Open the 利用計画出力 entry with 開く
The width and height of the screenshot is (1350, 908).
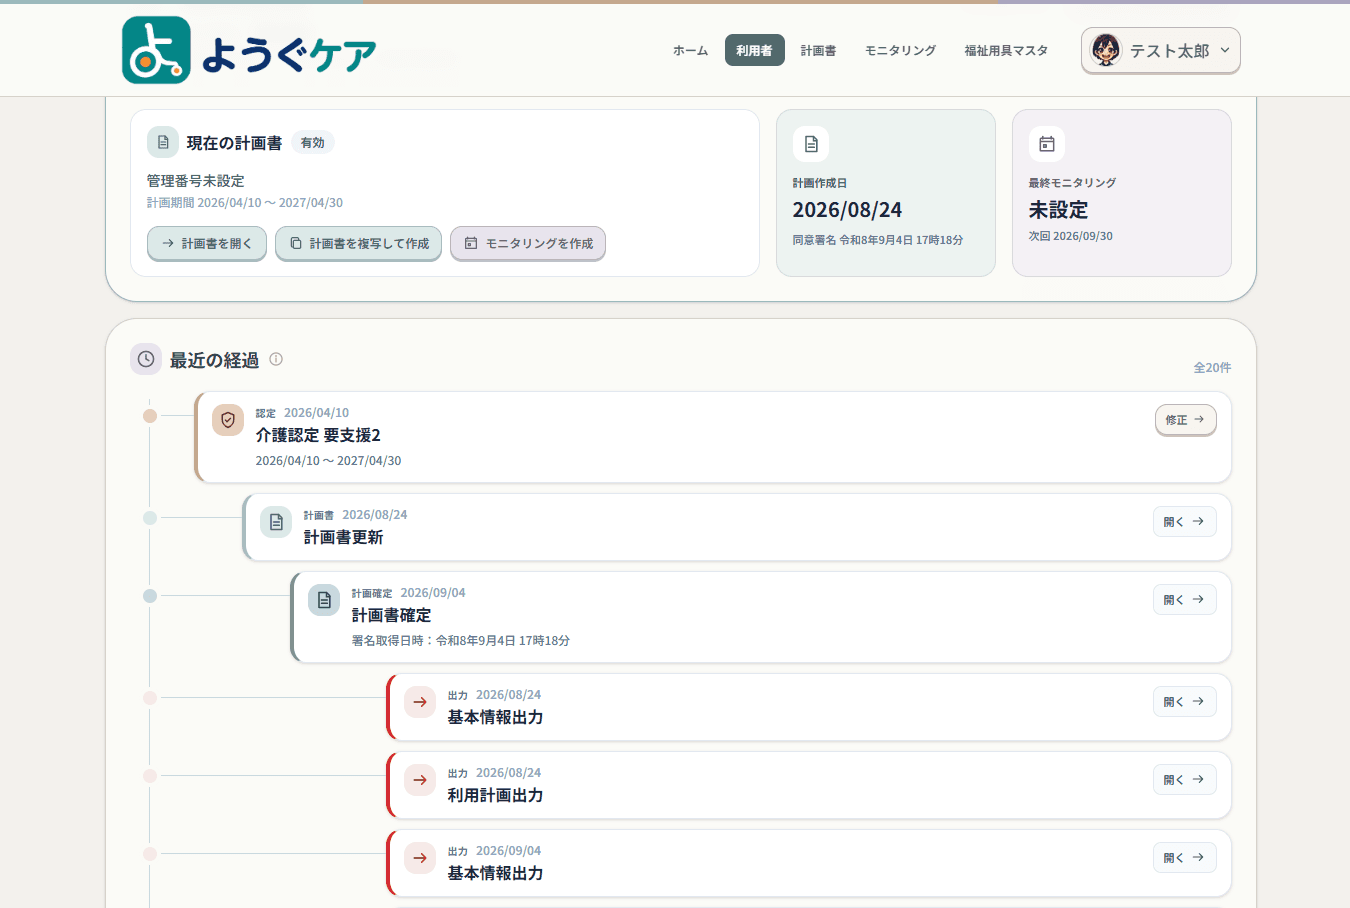(1185, 780)
